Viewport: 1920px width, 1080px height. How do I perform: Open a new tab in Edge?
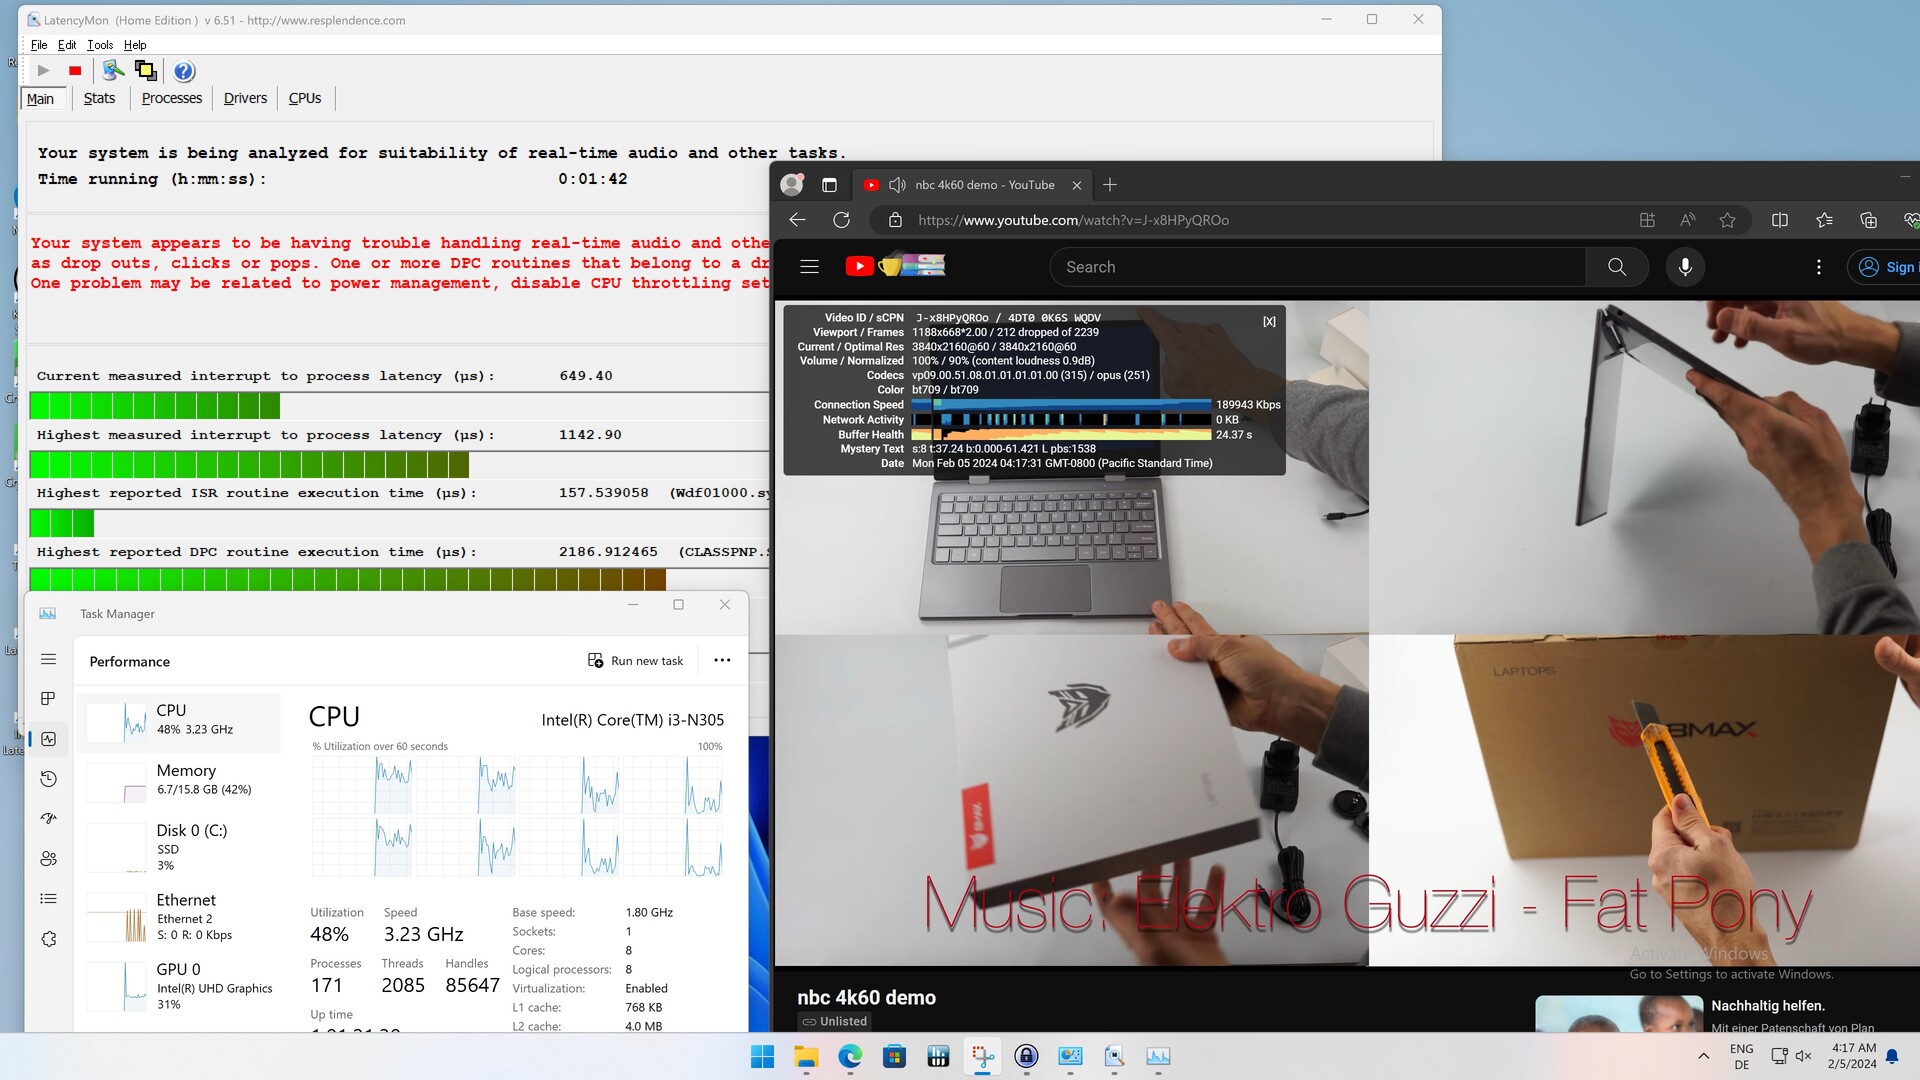1110,185
